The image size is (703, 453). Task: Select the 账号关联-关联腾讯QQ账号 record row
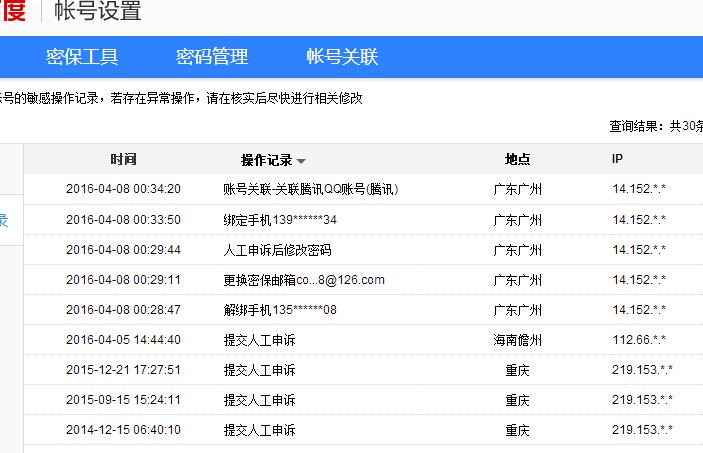(310, 189)
